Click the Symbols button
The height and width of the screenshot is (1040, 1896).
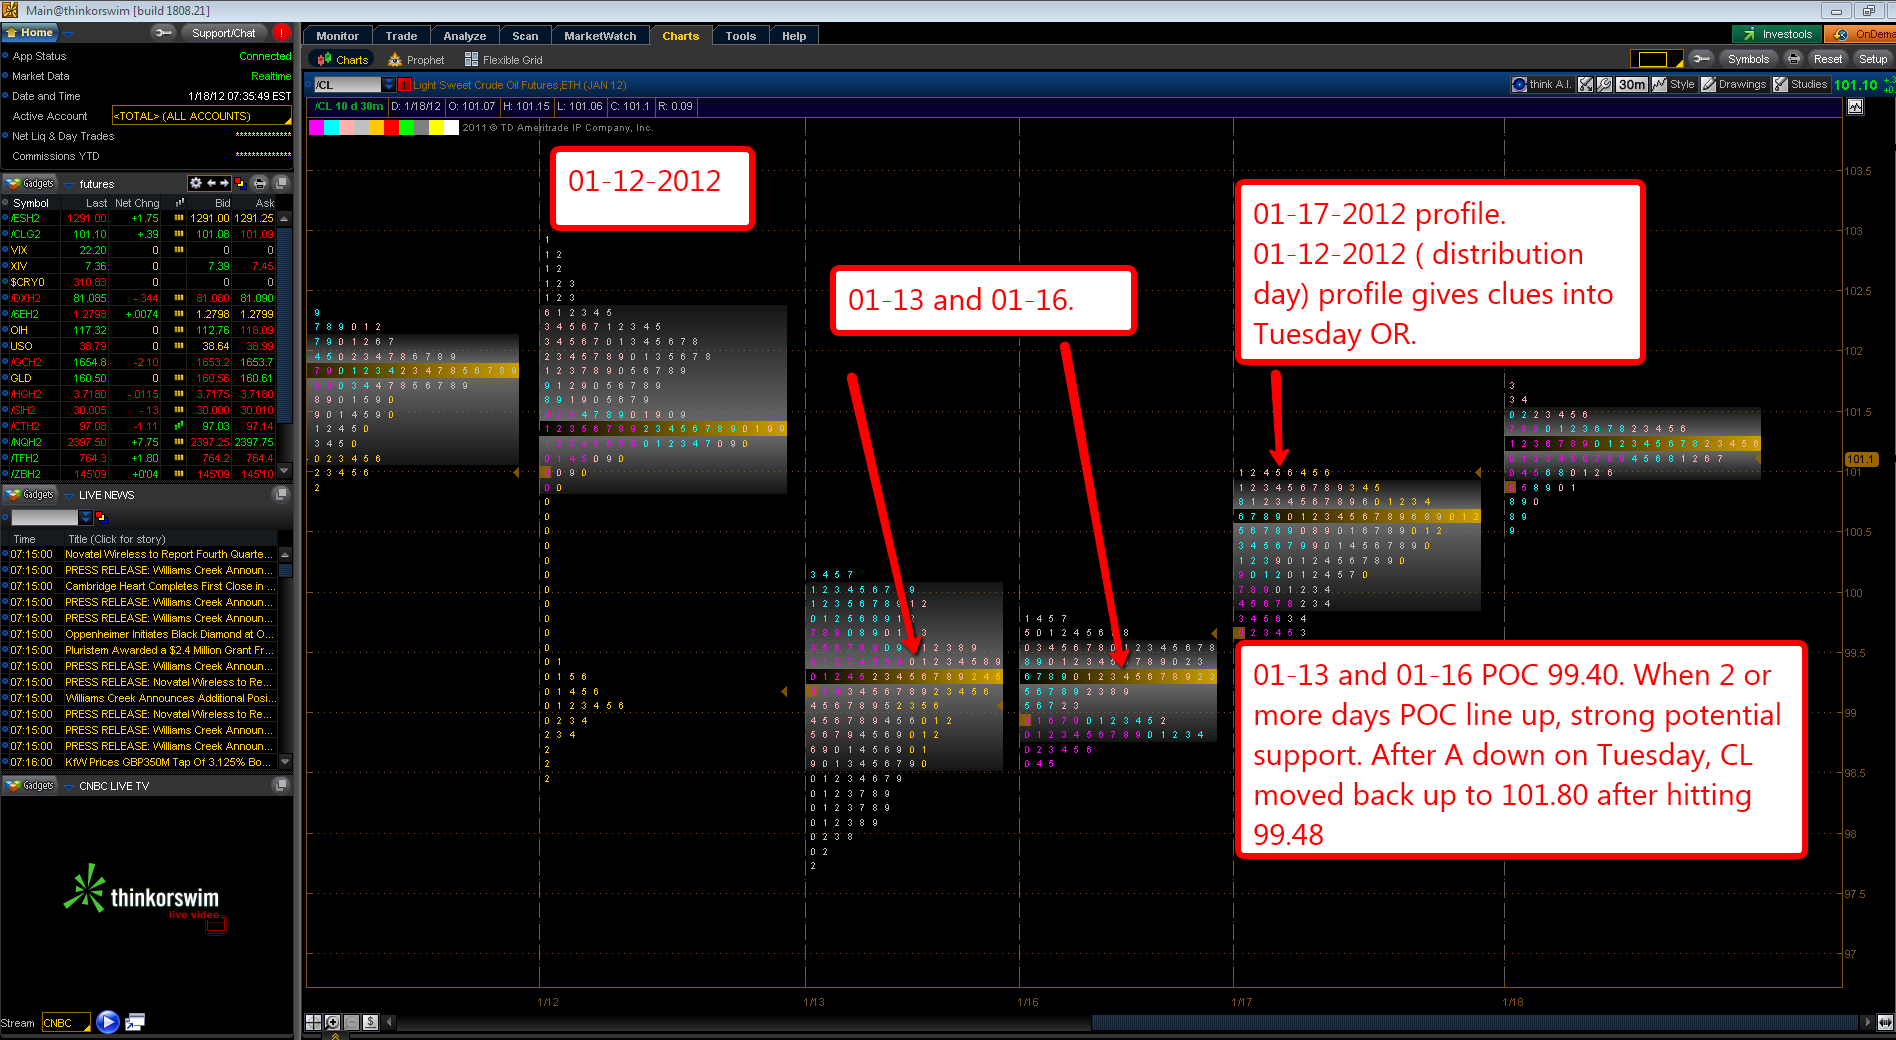(x=1748, y=59)
